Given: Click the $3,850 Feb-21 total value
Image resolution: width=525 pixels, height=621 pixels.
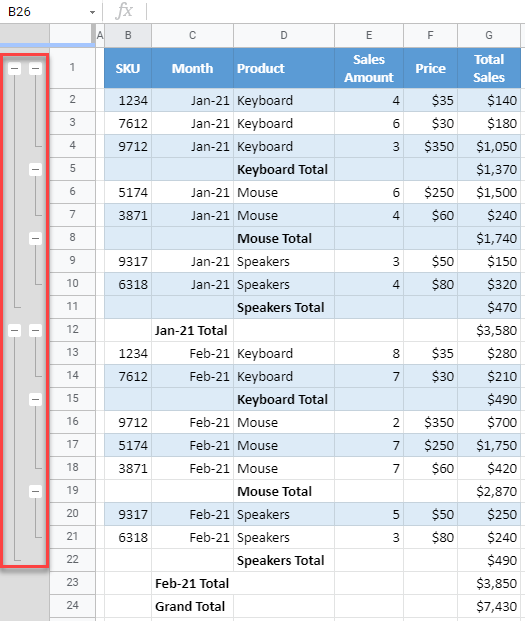Looking at the screenshot, I should tap(489, 583).
